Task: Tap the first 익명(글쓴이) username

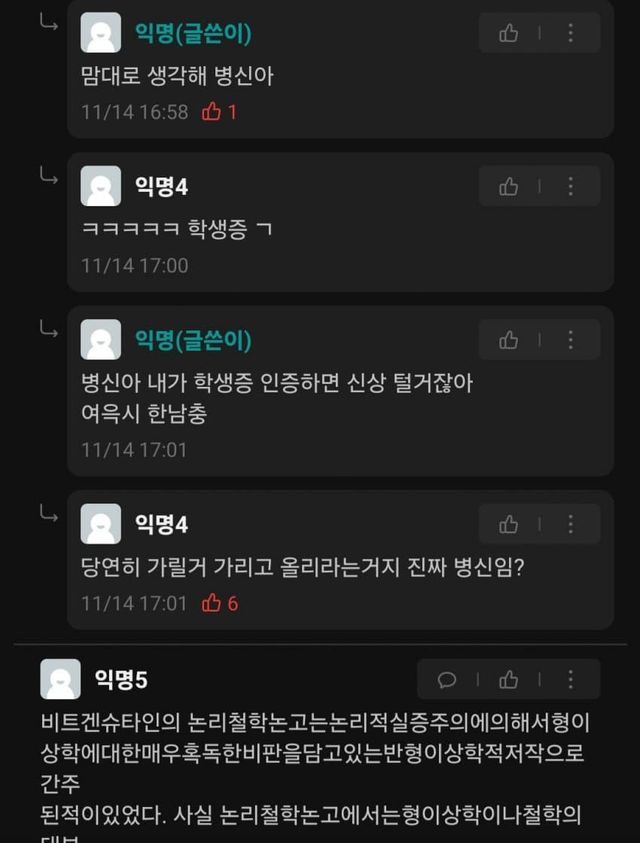Action: 193,33
